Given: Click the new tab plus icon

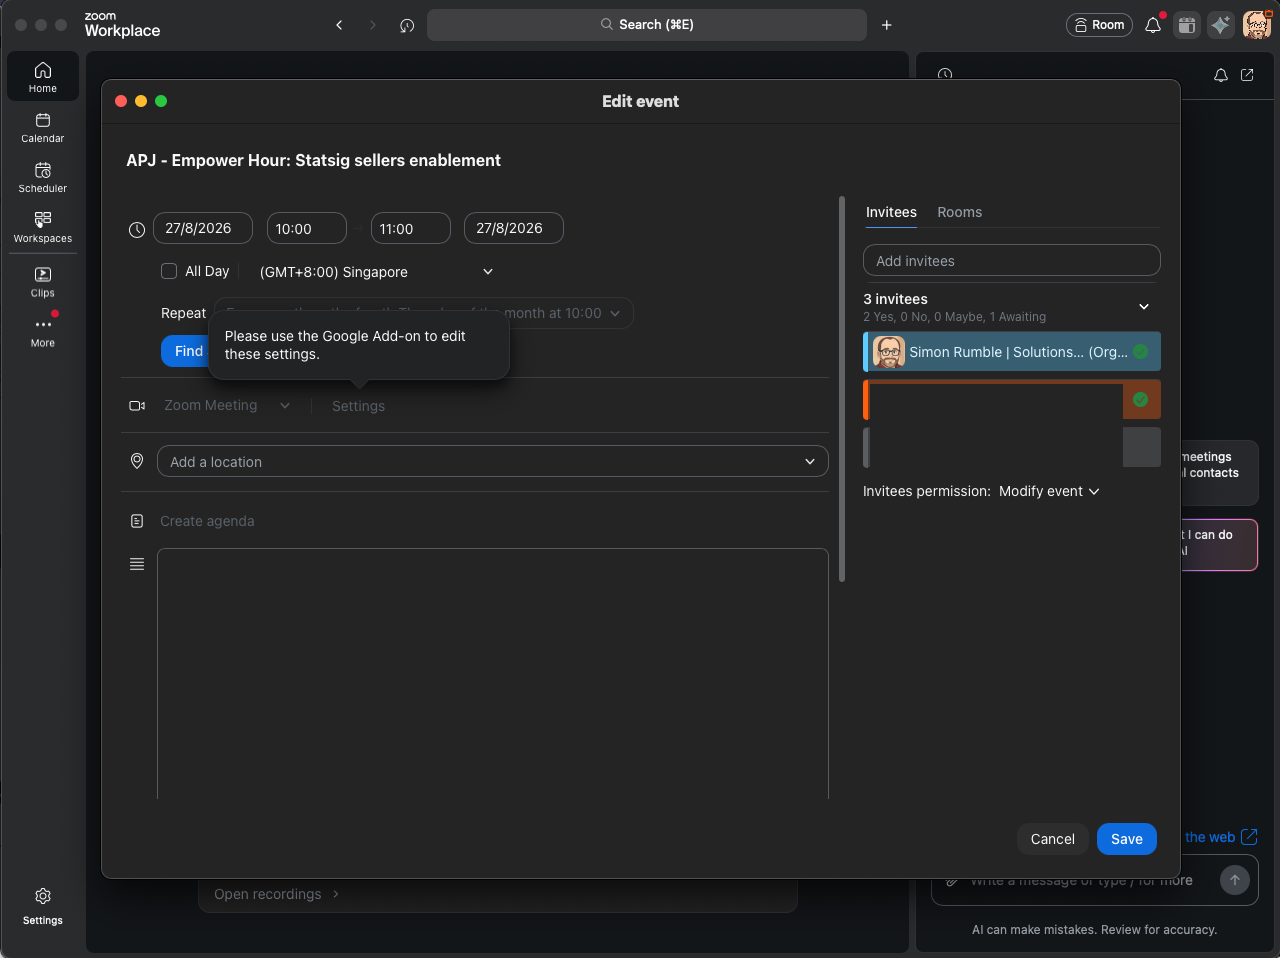Looking at the screenshot, I should (x=886, y=25).
